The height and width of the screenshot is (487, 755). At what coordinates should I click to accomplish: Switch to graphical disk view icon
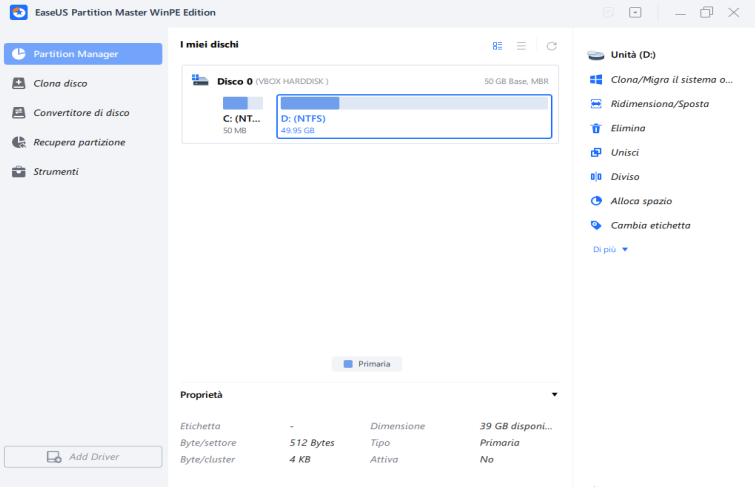(497, 46)
